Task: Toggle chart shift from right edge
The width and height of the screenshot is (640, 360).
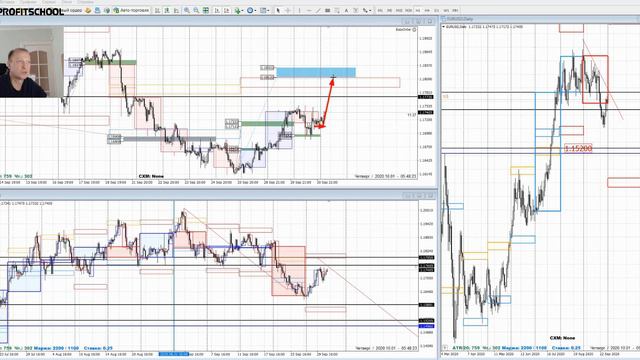Action: [227, 10]
